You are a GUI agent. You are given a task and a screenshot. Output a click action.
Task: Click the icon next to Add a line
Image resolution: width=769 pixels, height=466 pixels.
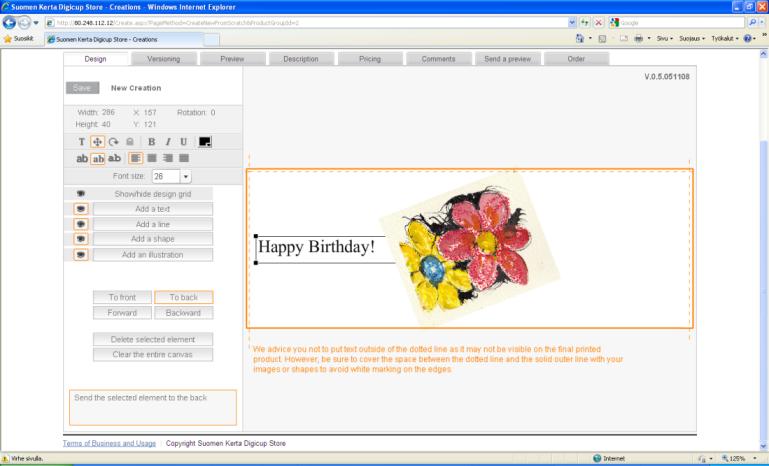(x=81, y=224)
